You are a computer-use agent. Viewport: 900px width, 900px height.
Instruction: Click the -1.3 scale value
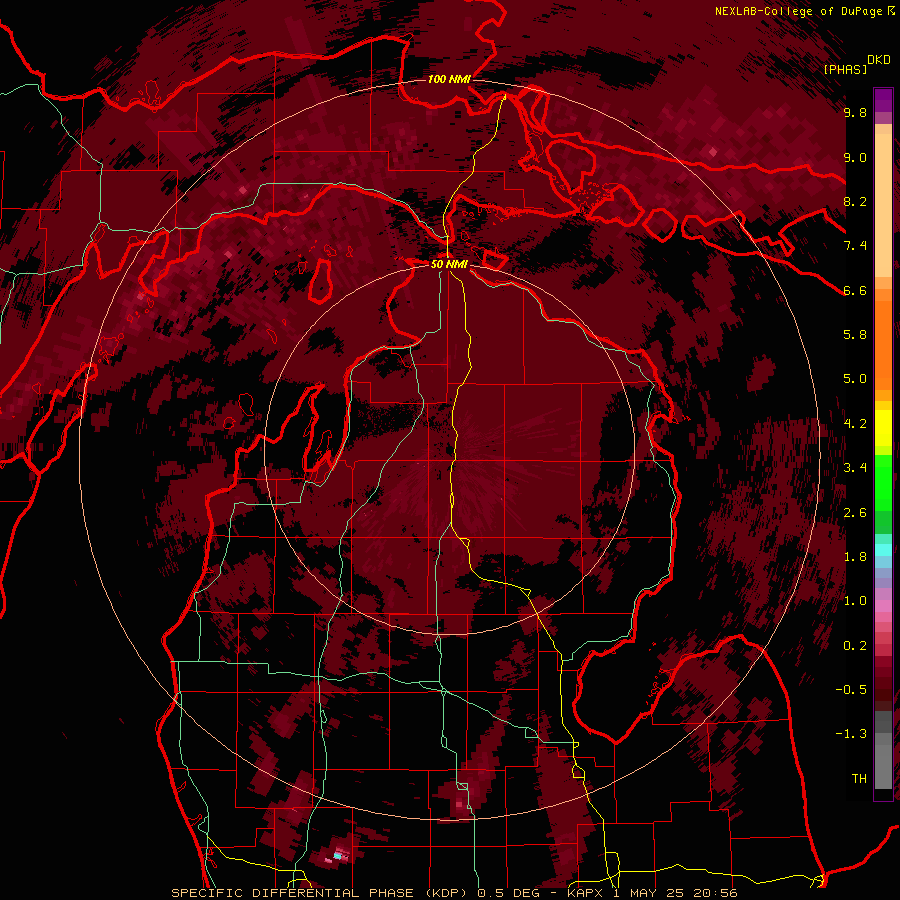pos(851,734)
